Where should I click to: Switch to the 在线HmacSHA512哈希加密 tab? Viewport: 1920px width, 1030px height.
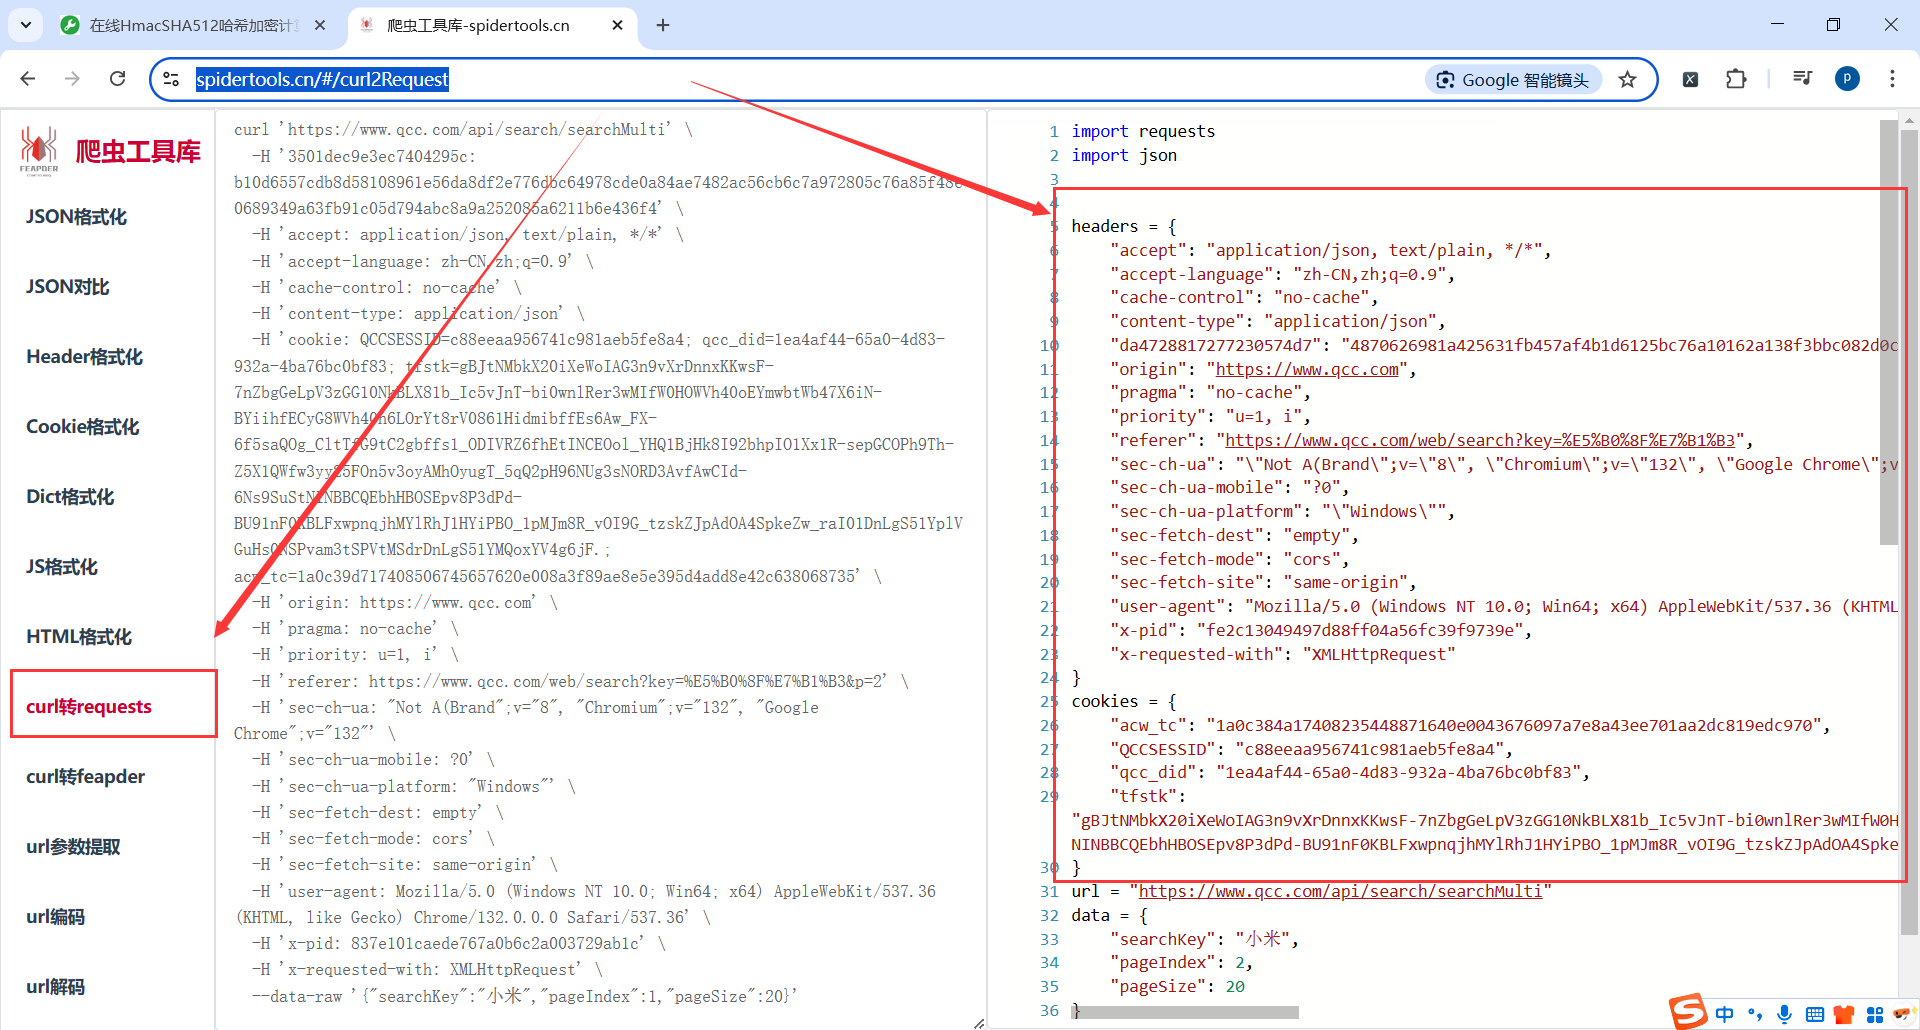pos(193,25)
